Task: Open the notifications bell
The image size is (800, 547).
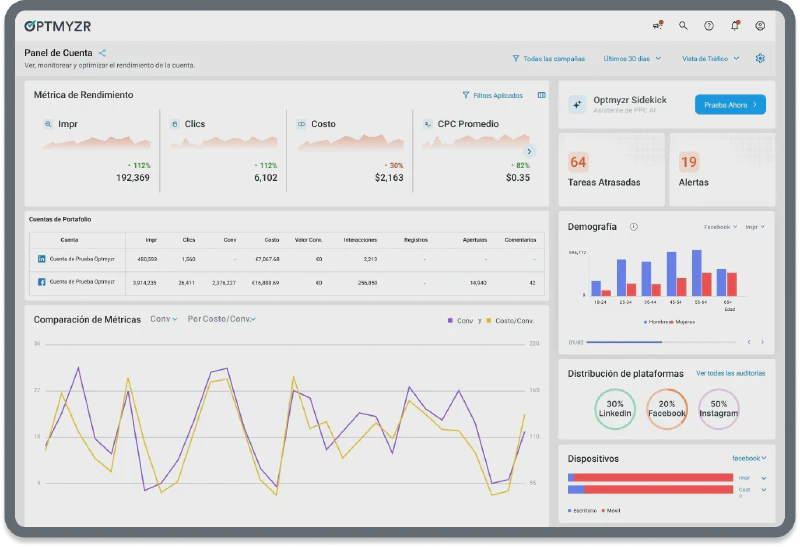Action: coord(735,26)
